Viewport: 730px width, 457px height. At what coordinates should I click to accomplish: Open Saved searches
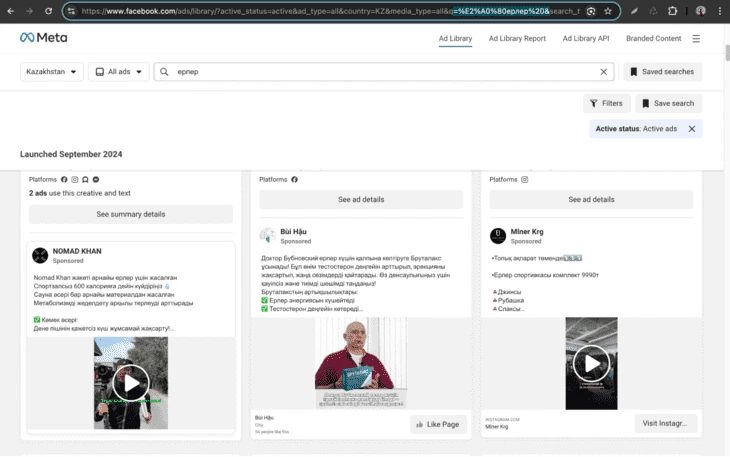click(662, 72)
